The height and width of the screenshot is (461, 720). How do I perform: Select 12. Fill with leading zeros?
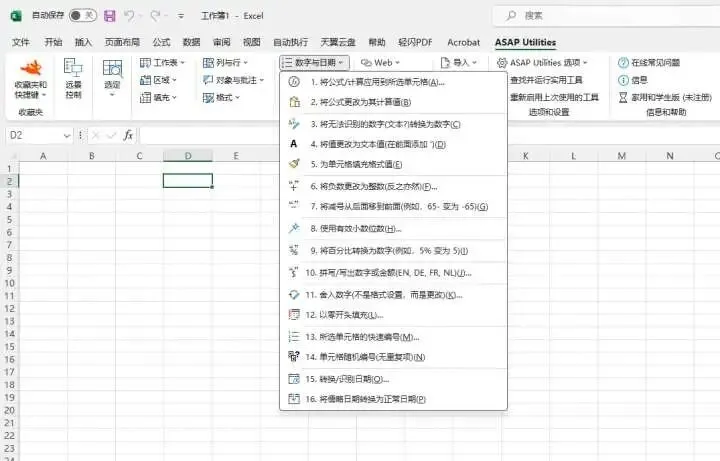393,315
